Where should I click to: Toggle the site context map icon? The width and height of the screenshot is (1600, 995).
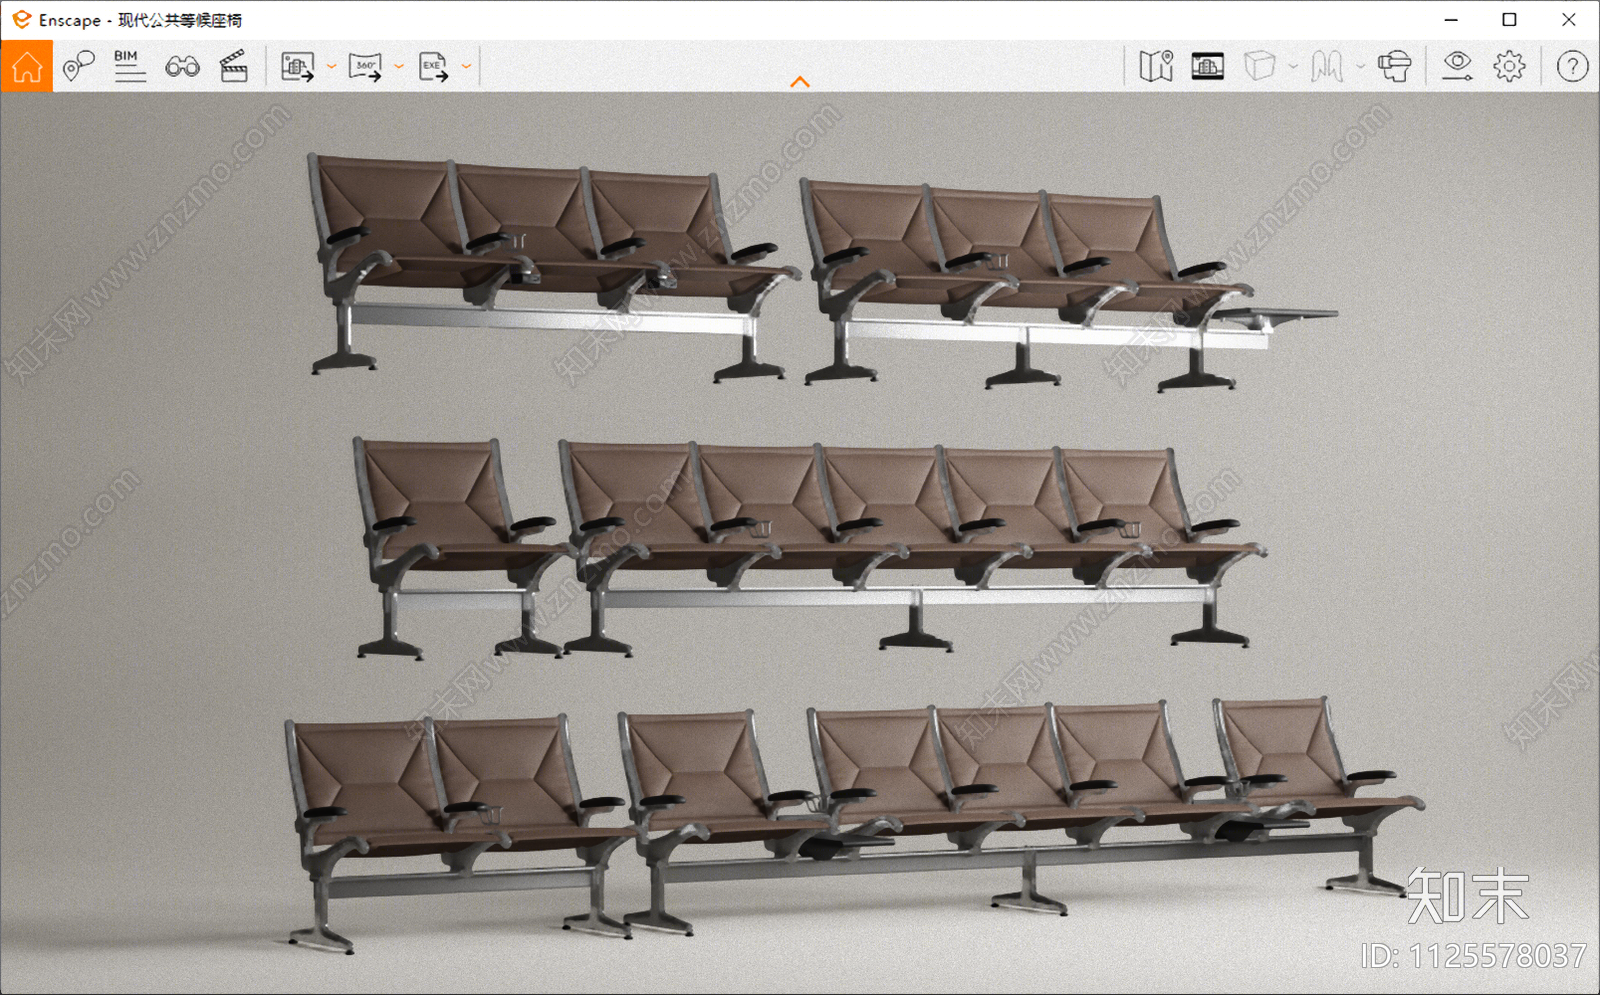pos(1156,67)
